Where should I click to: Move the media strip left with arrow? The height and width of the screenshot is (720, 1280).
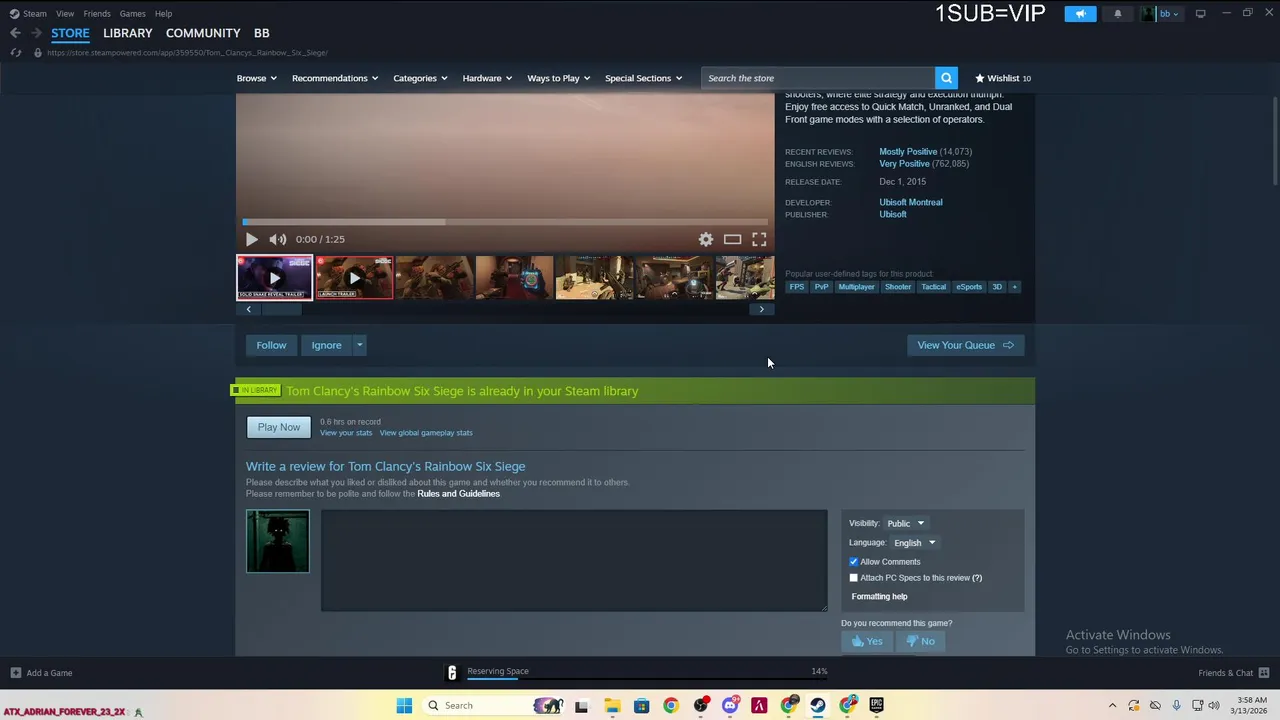[x=248, y=309]
